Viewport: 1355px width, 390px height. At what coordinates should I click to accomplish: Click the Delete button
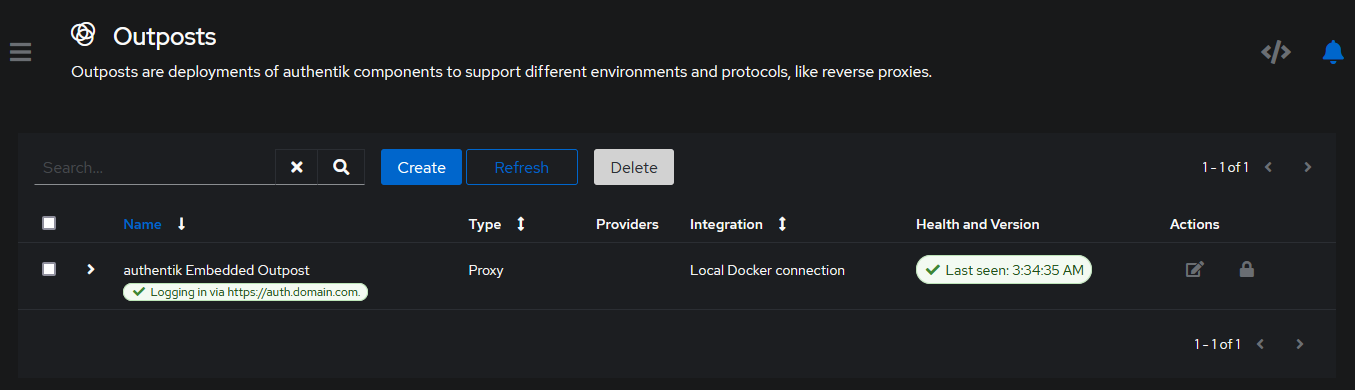coord(634,167)
